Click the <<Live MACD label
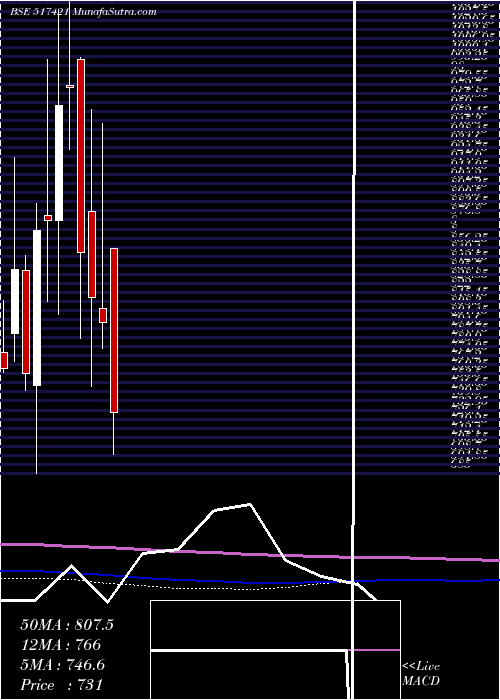The image size is (500, 700). pos(421,674)
